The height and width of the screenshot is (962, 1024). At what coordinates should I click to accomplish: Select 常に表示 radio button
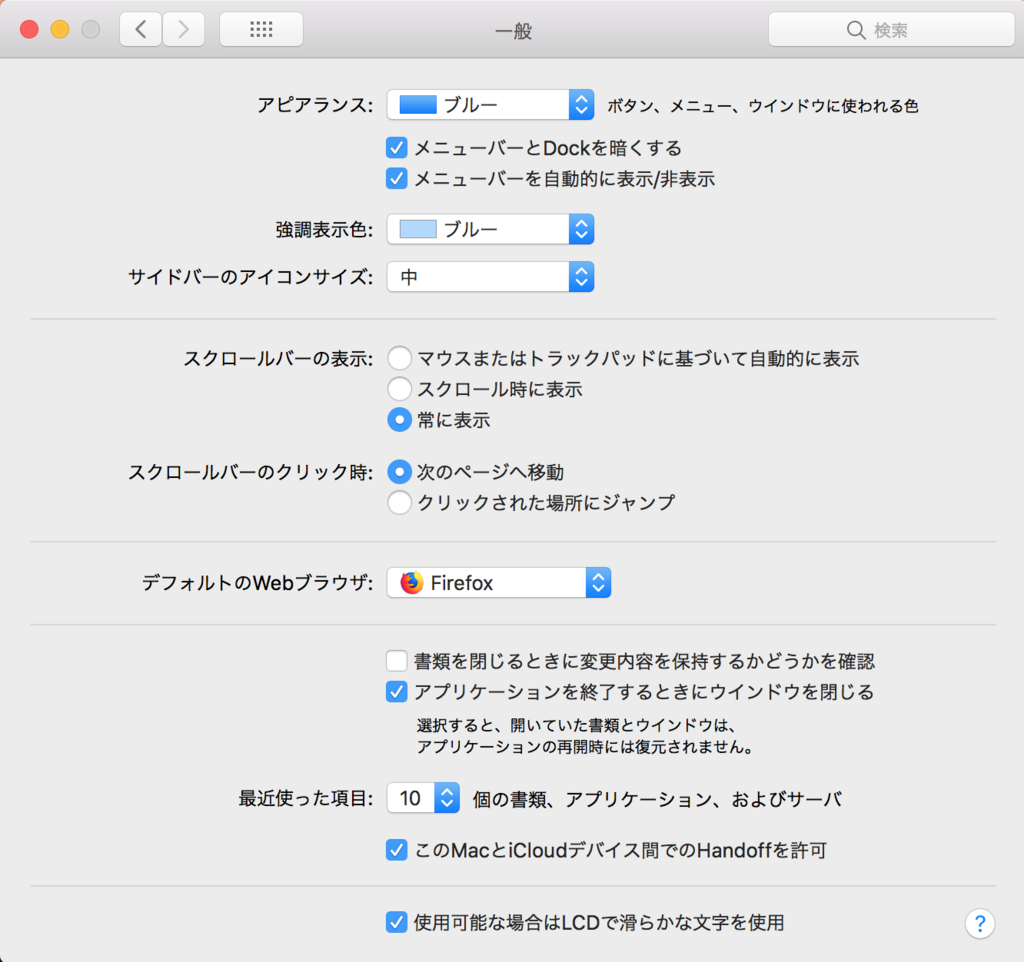coord(400,419)
